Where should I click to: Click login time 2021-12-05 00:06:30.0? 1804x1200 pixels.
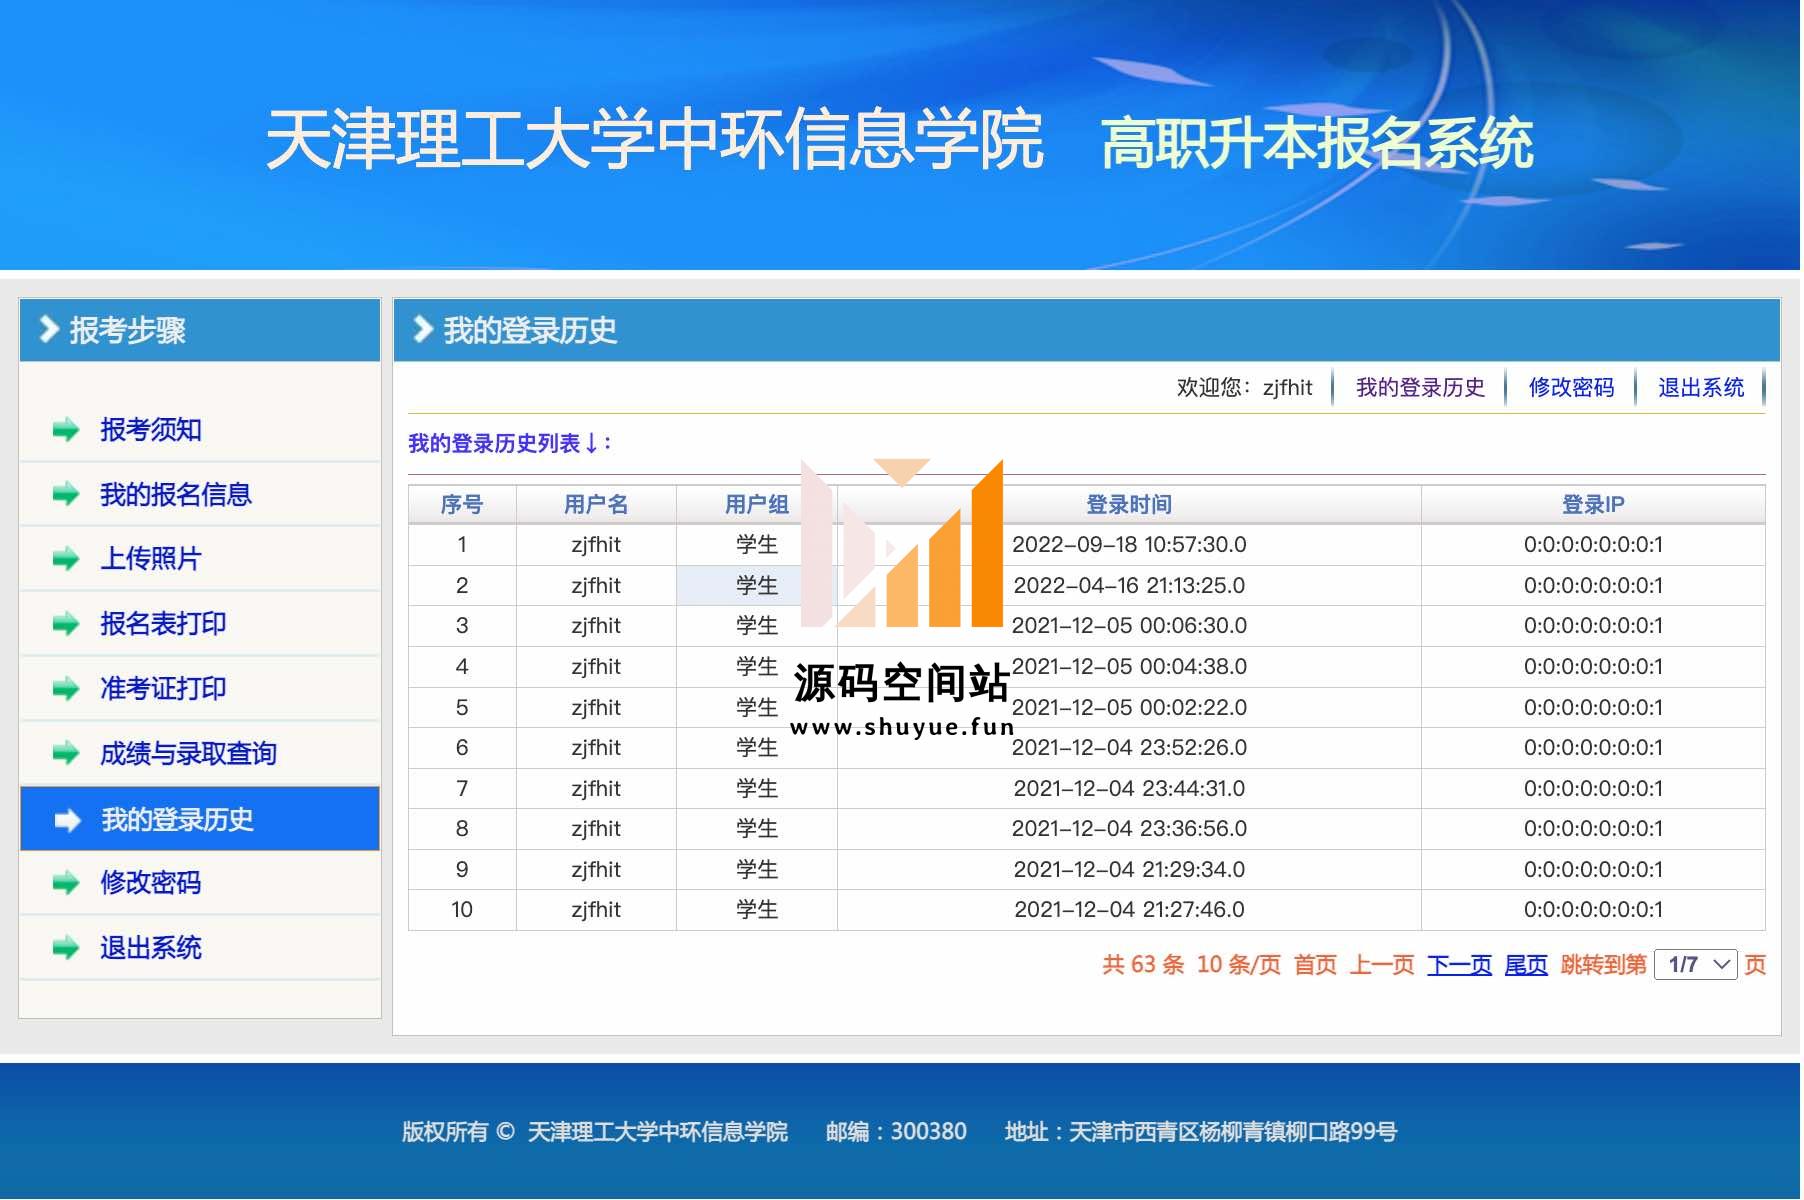(x=1129, y=626)
